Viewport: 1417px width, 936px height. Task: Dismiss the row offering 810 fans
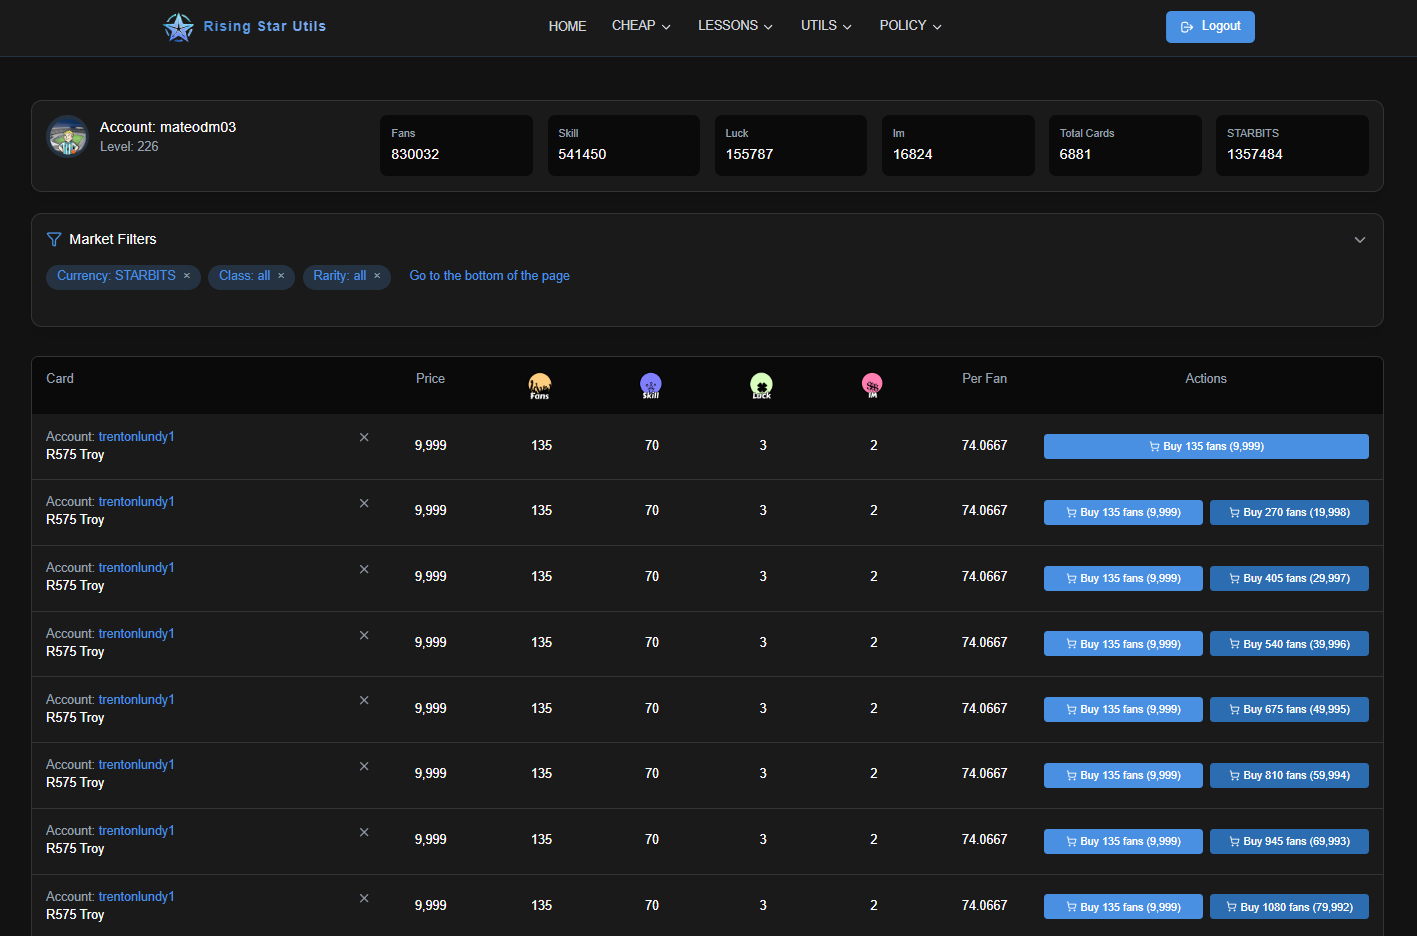(x=364, y=766)
